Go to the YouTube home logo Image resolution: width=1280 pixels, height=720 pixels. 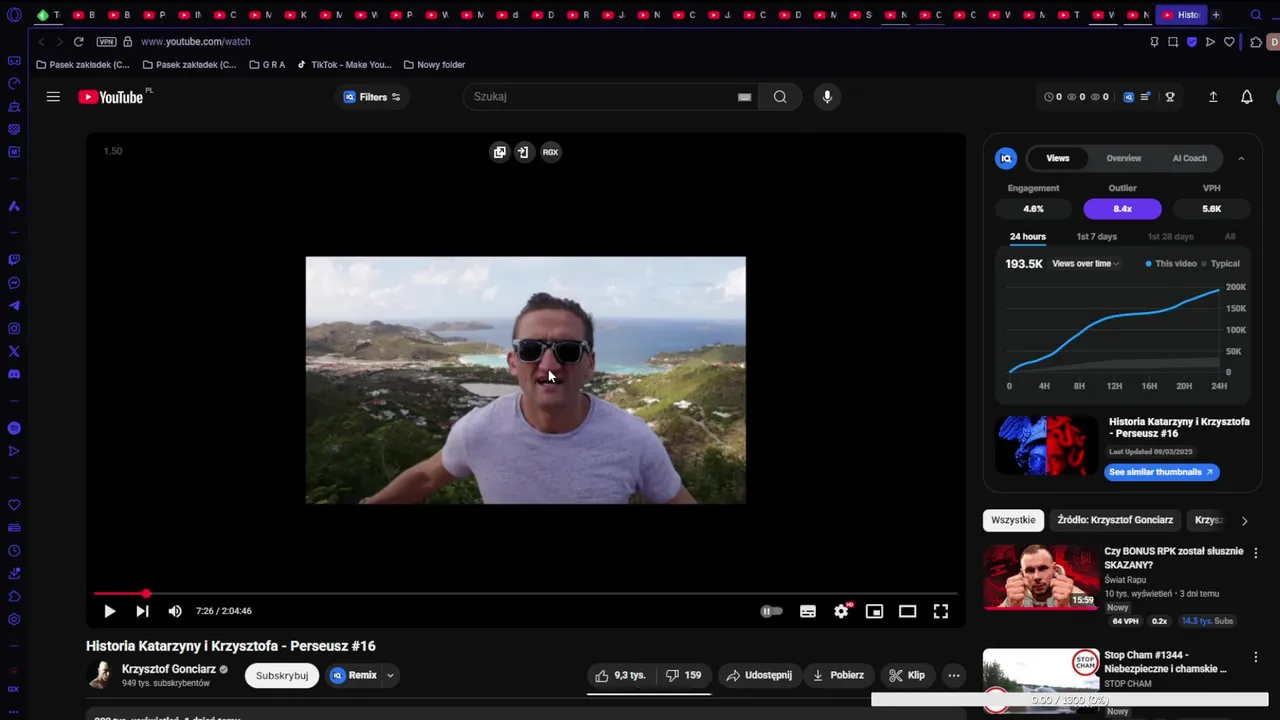coord(111,97)
